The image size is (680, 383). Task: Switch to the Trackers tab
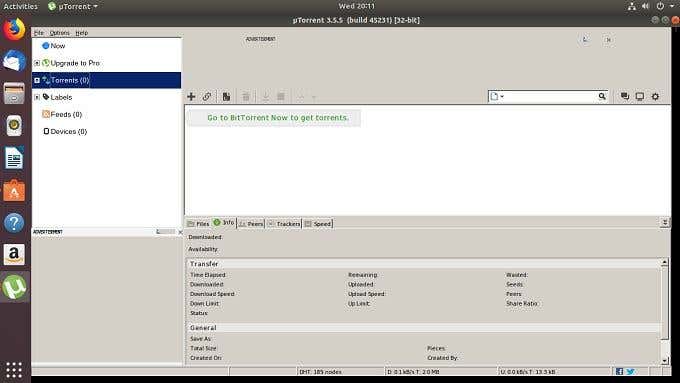284,224
